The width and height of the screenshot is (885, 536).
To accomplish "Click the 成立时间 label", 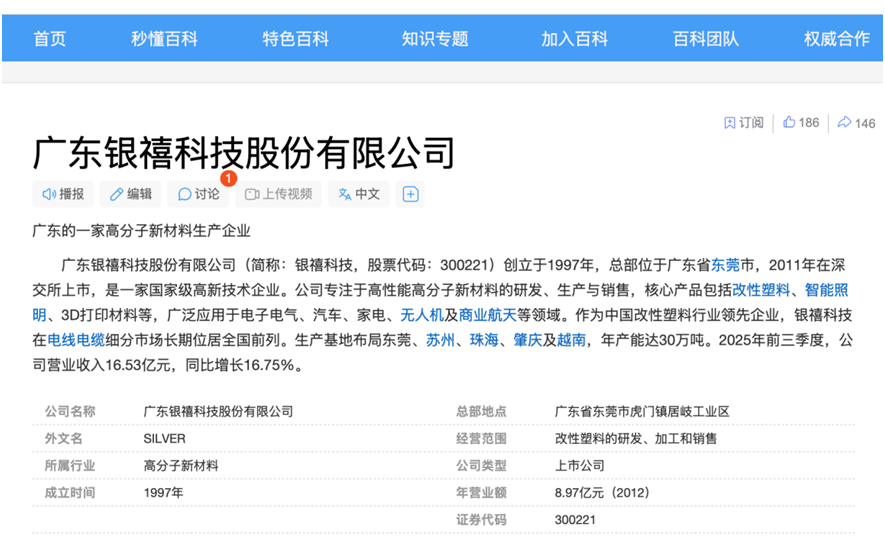I will pyautogui.click(x=70, y=493).
